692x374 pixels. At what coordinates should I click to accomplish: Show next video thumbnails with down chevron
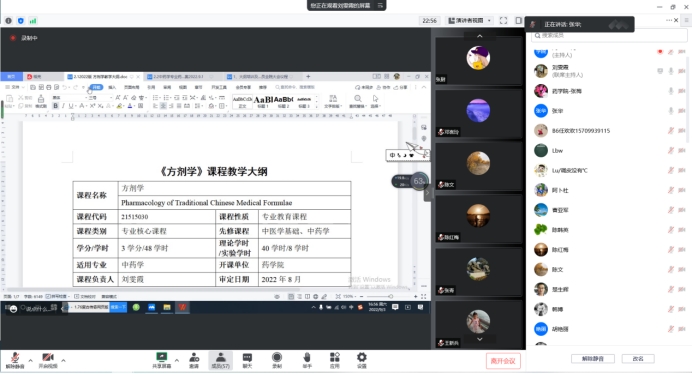click(x=480, y=339)
